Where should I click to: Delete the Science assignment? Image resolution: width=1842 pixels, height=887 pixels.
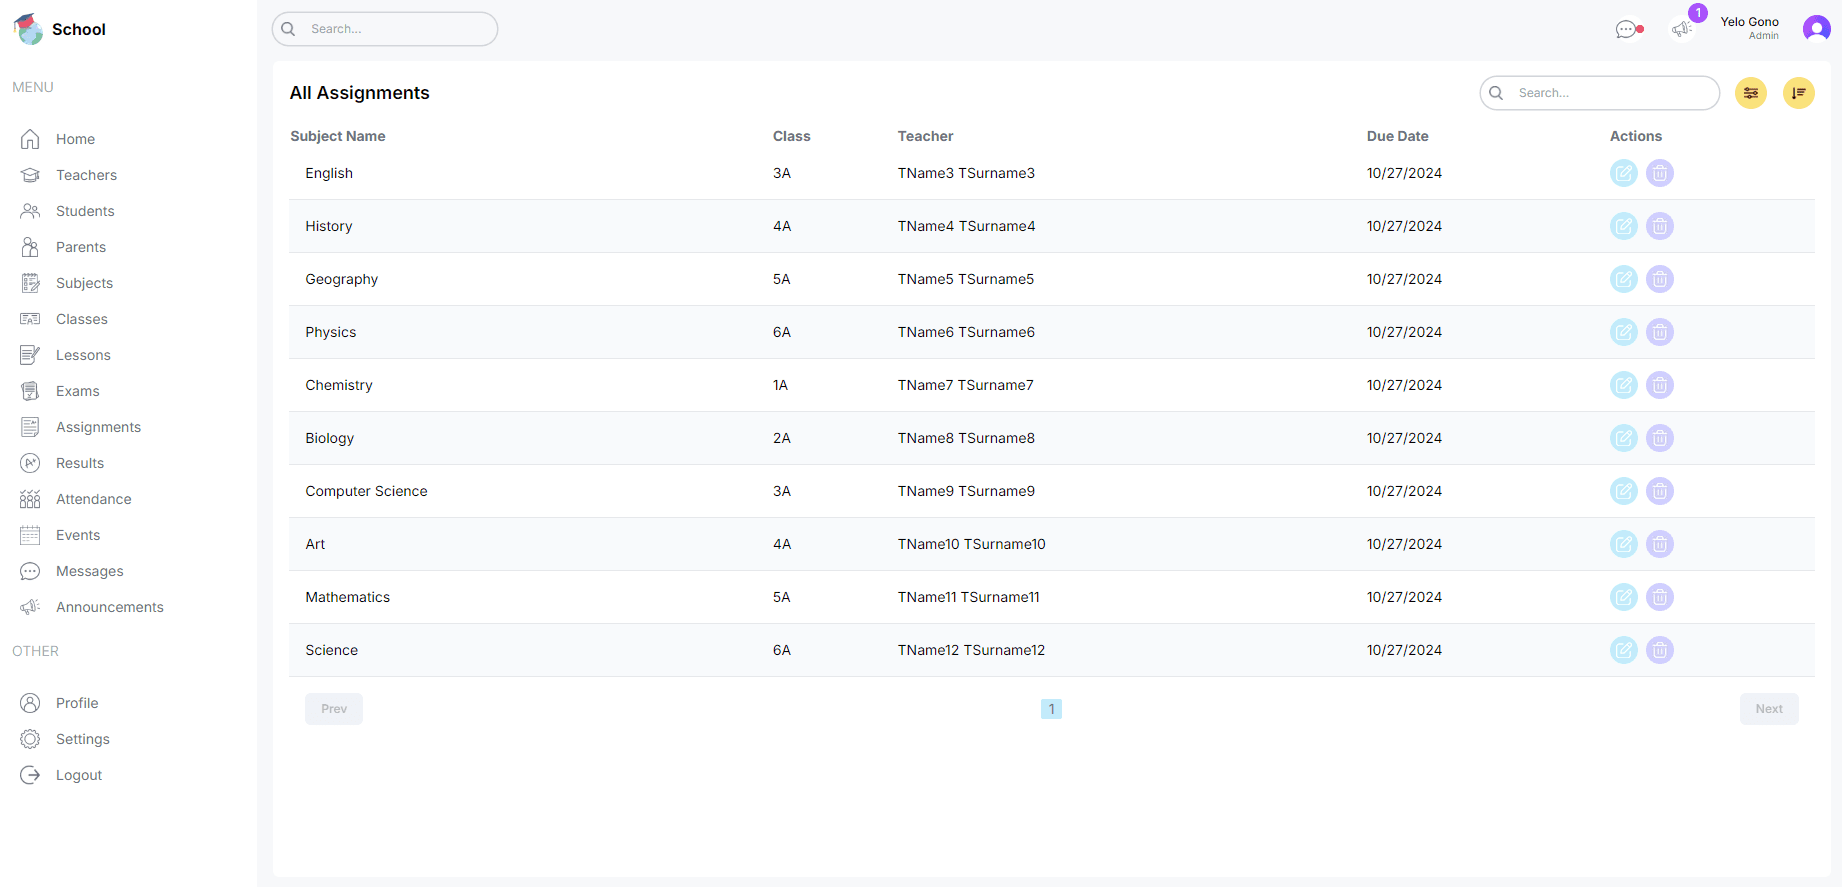(1659, 650)
